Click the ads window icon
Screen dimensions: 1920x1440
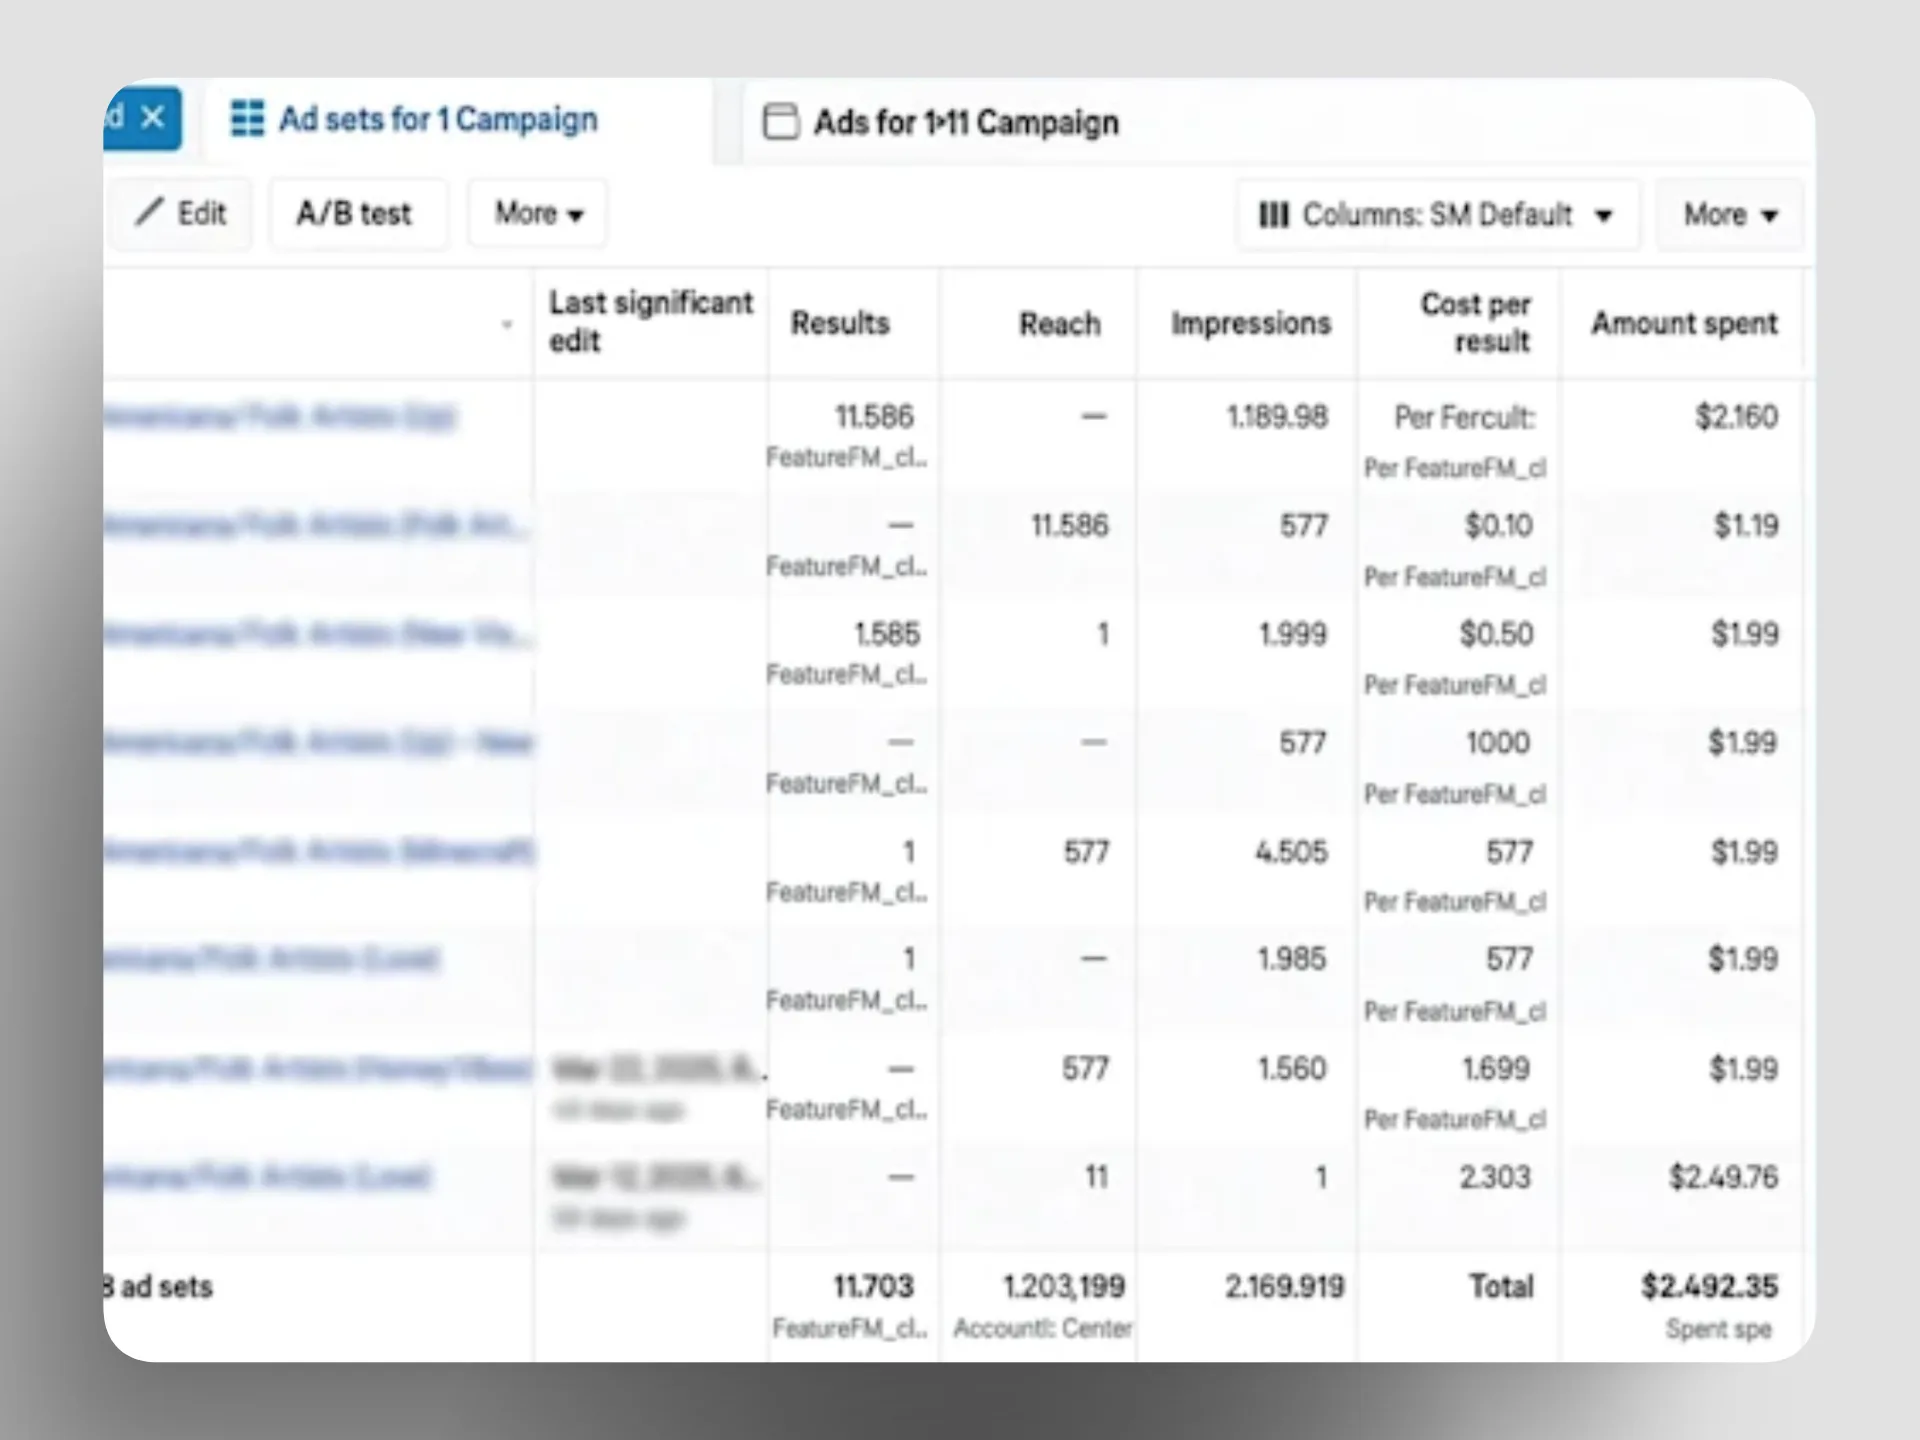click(x=781, y=122)
